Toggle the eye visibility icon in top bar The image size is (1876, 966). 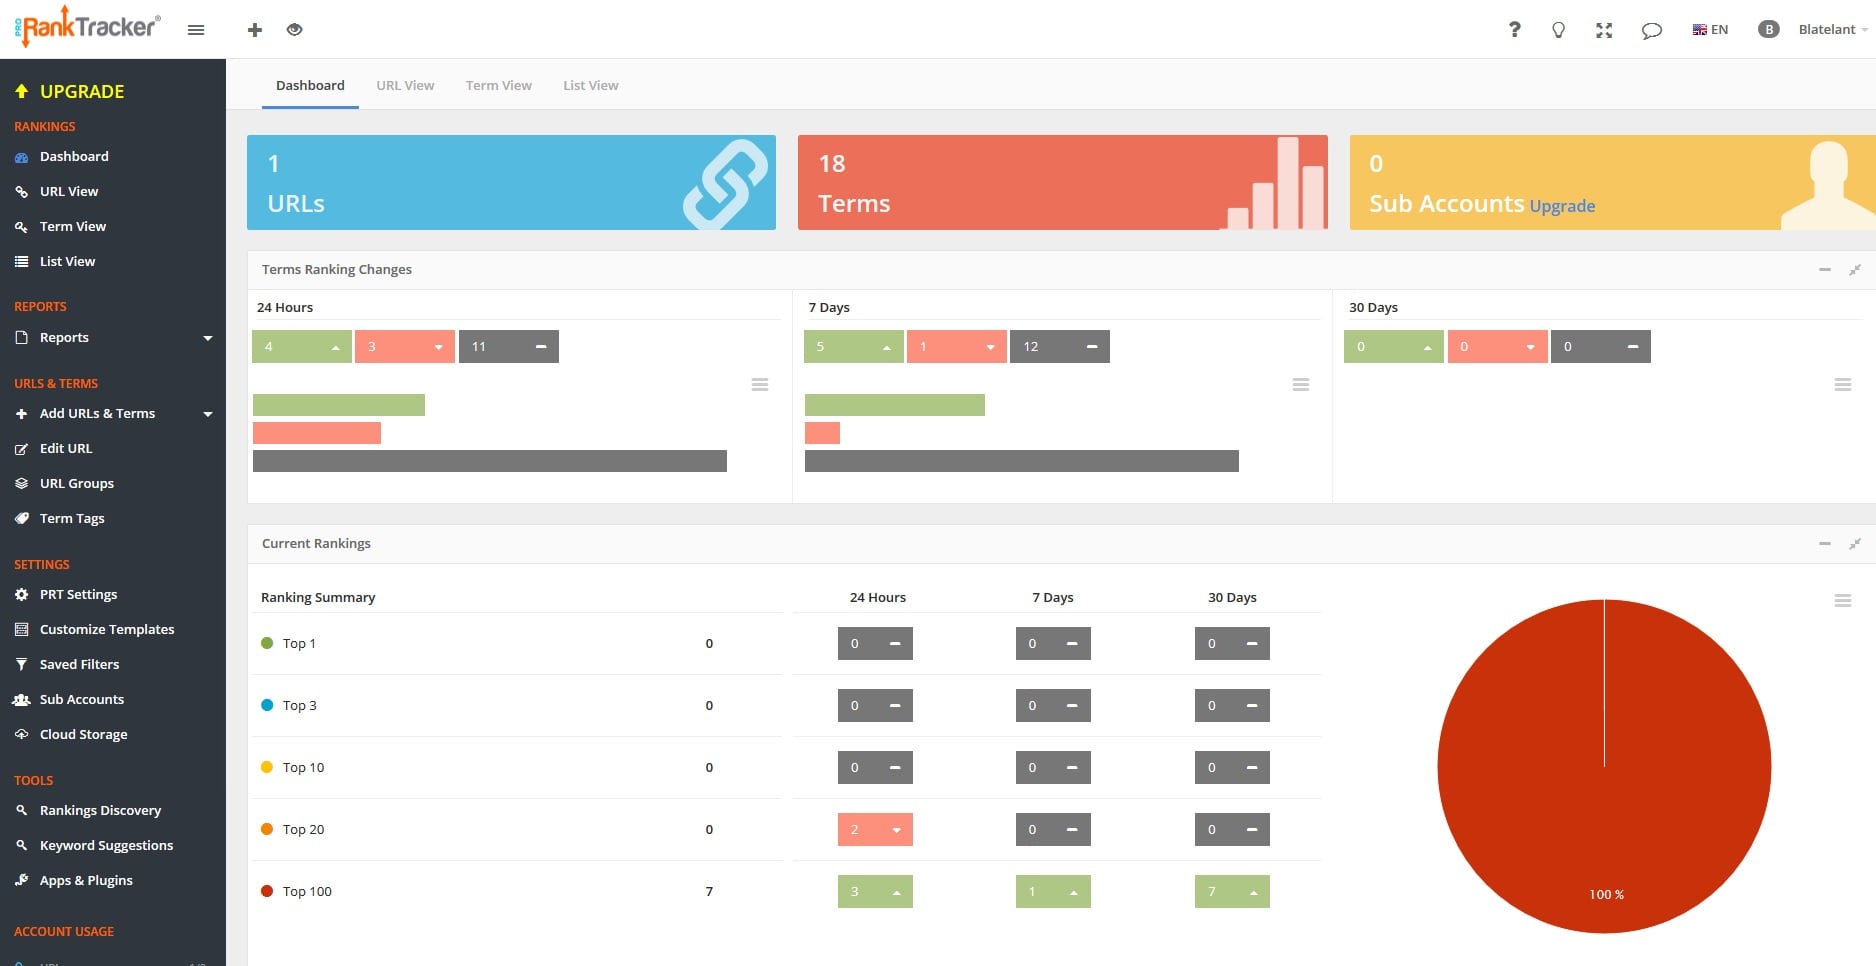pyautogui.click(x=294, y=30)
